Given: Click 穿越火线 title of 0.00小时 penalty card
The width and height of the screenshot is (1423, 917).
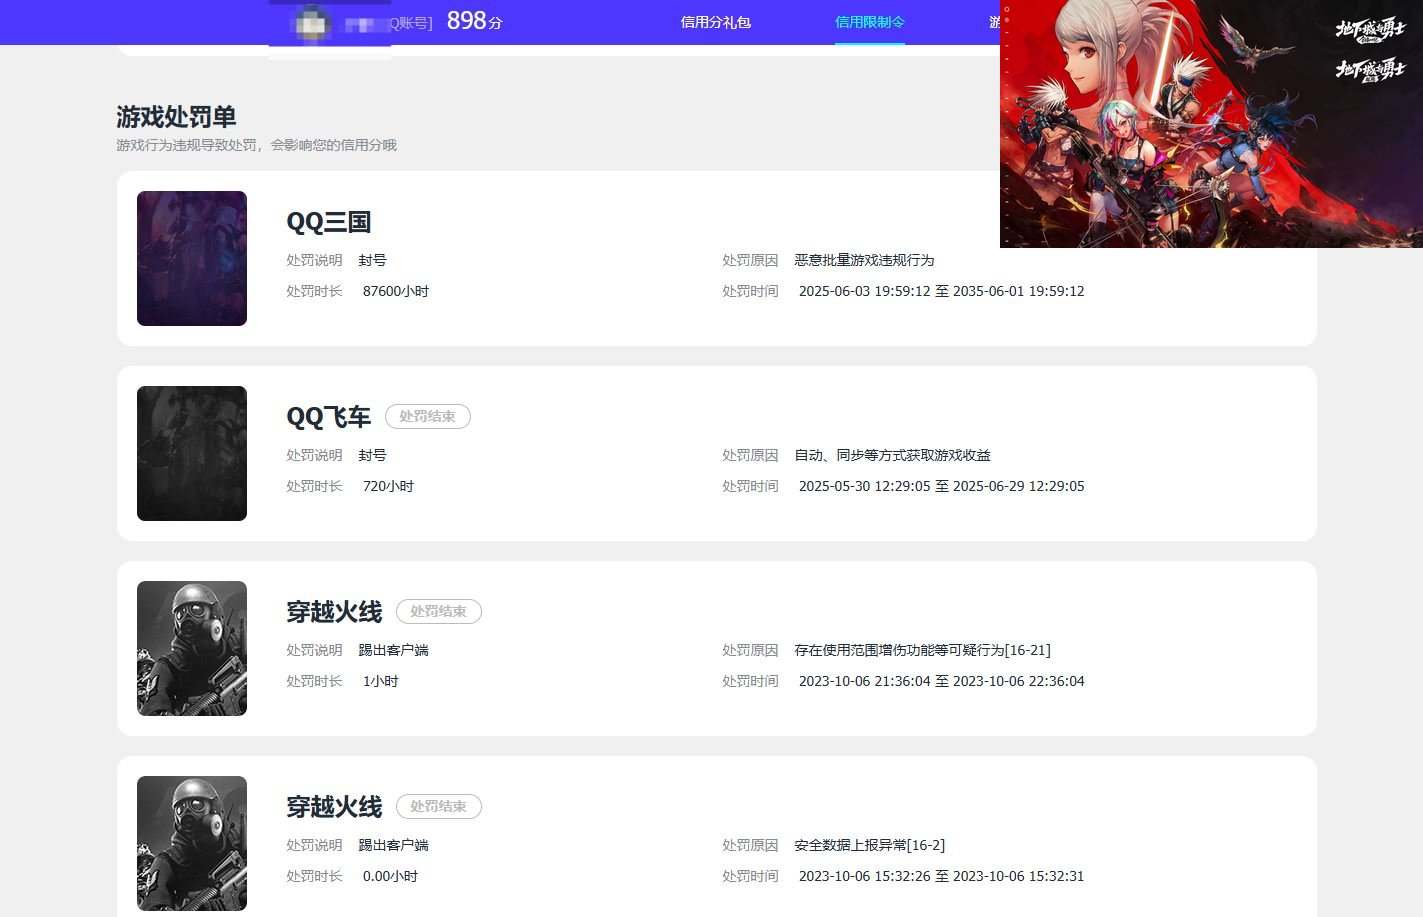Looking at the screenshot, I should 334,807.
